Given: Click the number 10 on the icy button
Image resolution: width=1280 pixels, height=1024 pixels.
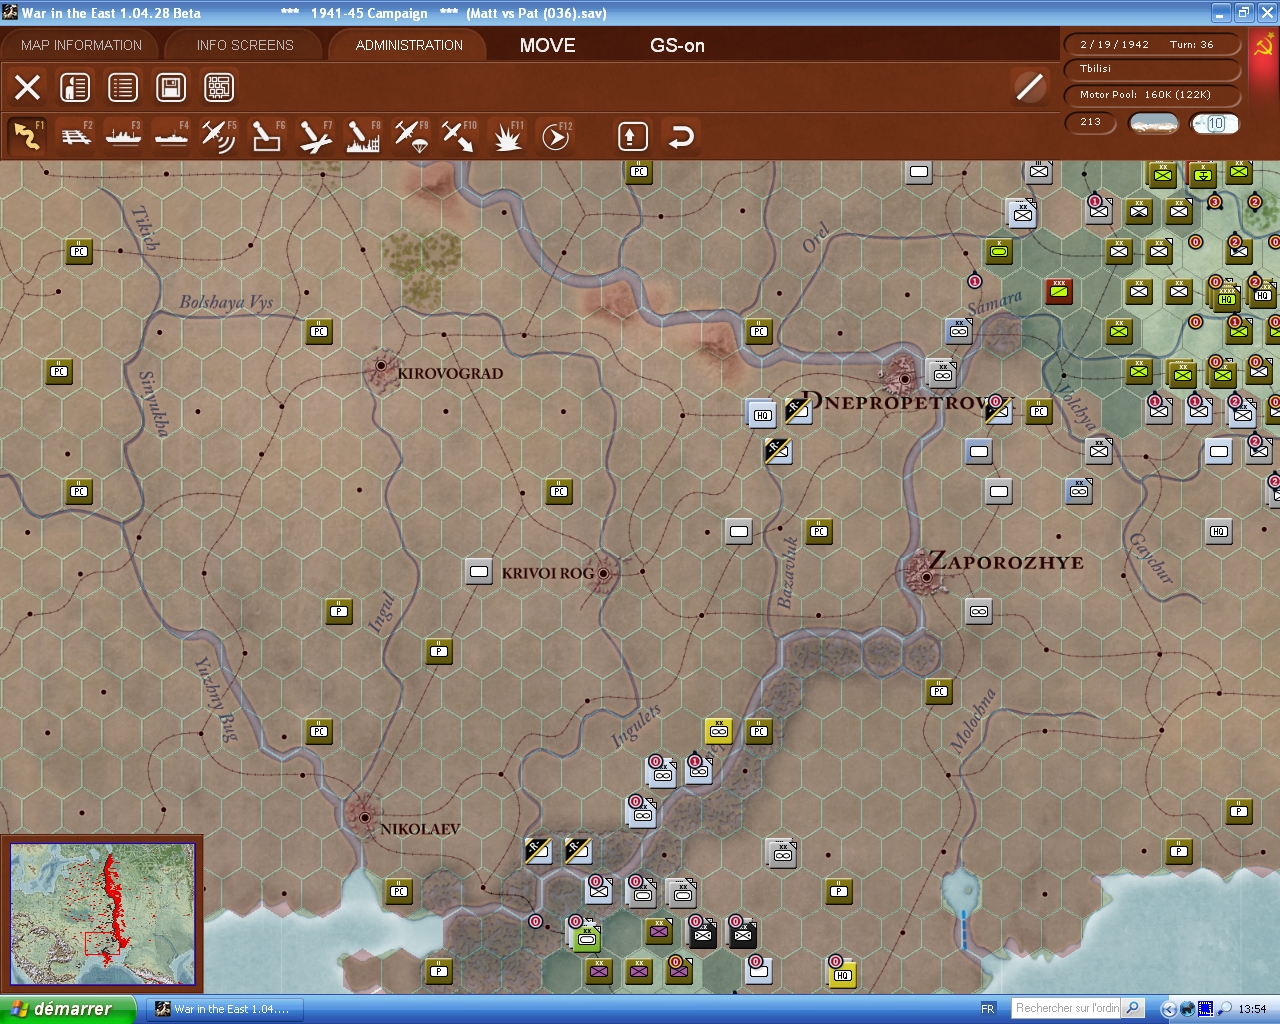Looking at the screenshot, I should click(1216, 123).
